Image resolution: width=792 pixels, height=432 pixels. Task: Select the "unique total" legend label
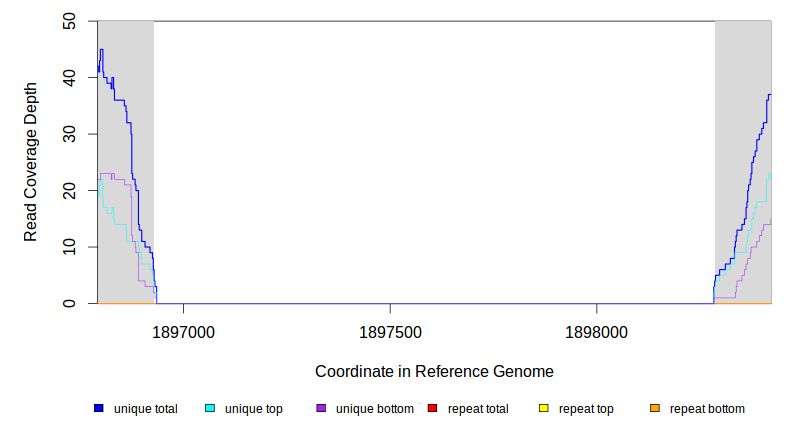(146, 409)
